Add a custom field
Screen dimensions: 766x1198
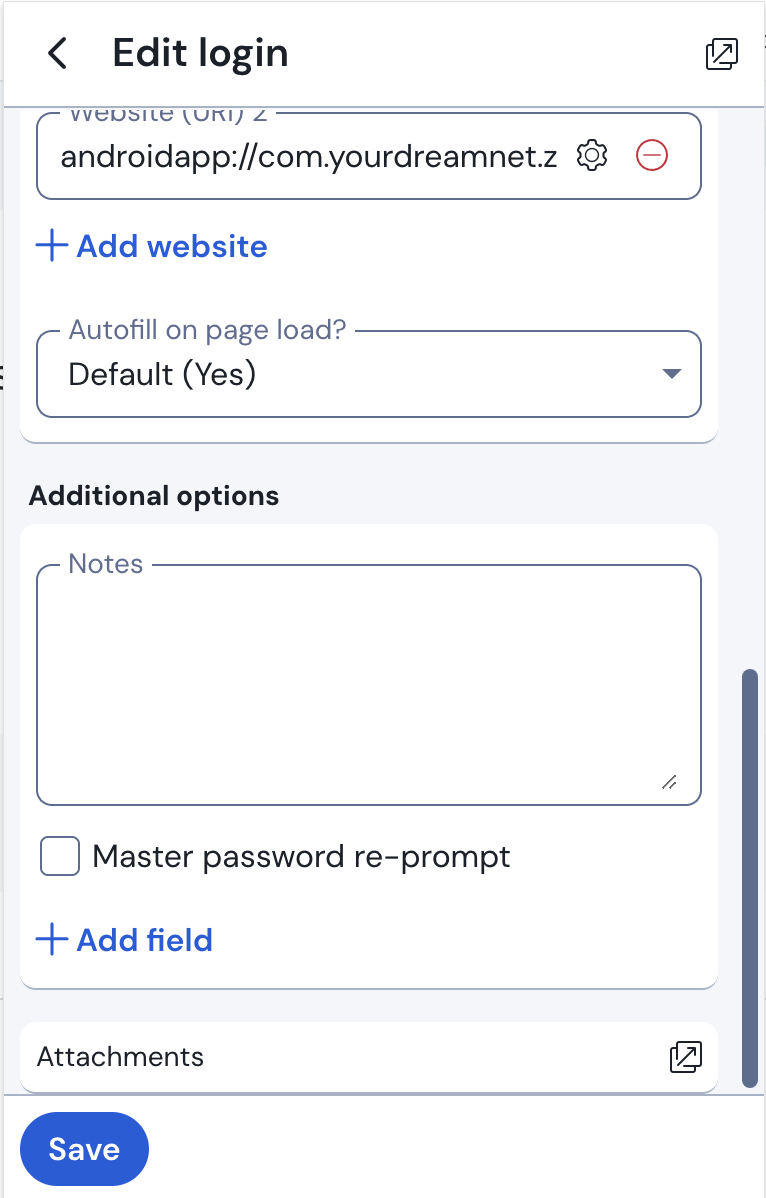coord(124,939)
